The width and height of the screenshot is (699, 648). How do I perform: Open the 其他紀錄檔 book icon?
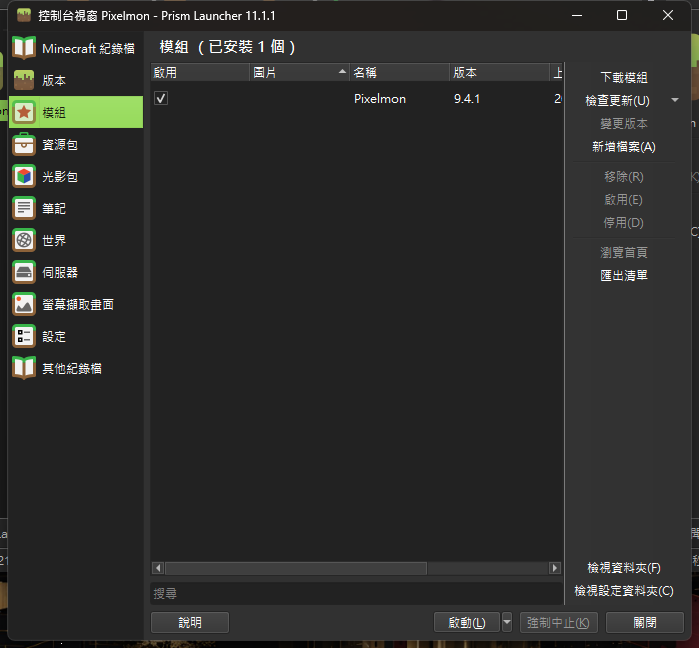(24, 369)
